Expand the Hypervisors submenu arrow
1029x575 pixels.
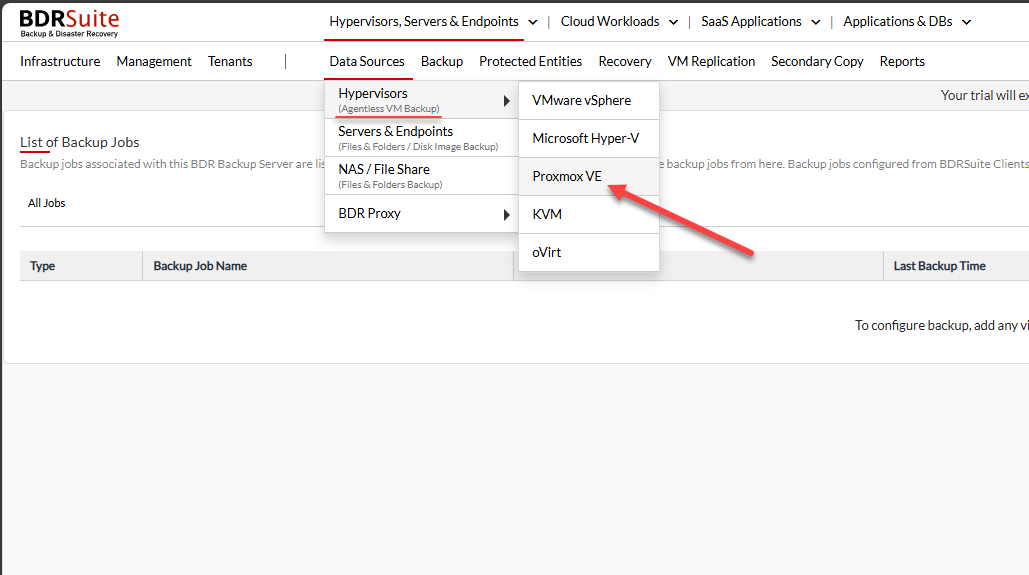click(x=507, y=100)
